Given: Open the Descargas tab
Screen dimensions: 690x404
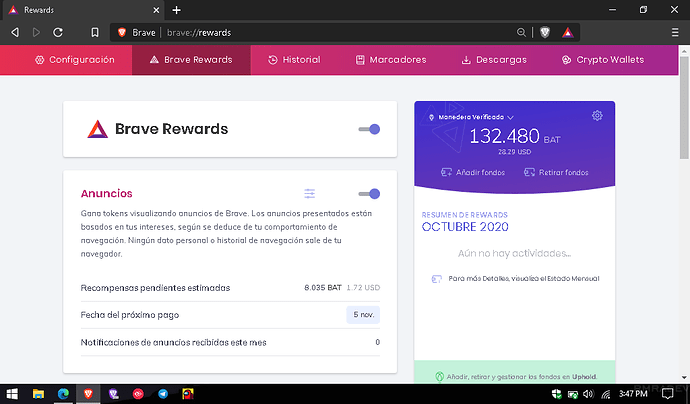Looking at the screenshot, I should (494, 60).
